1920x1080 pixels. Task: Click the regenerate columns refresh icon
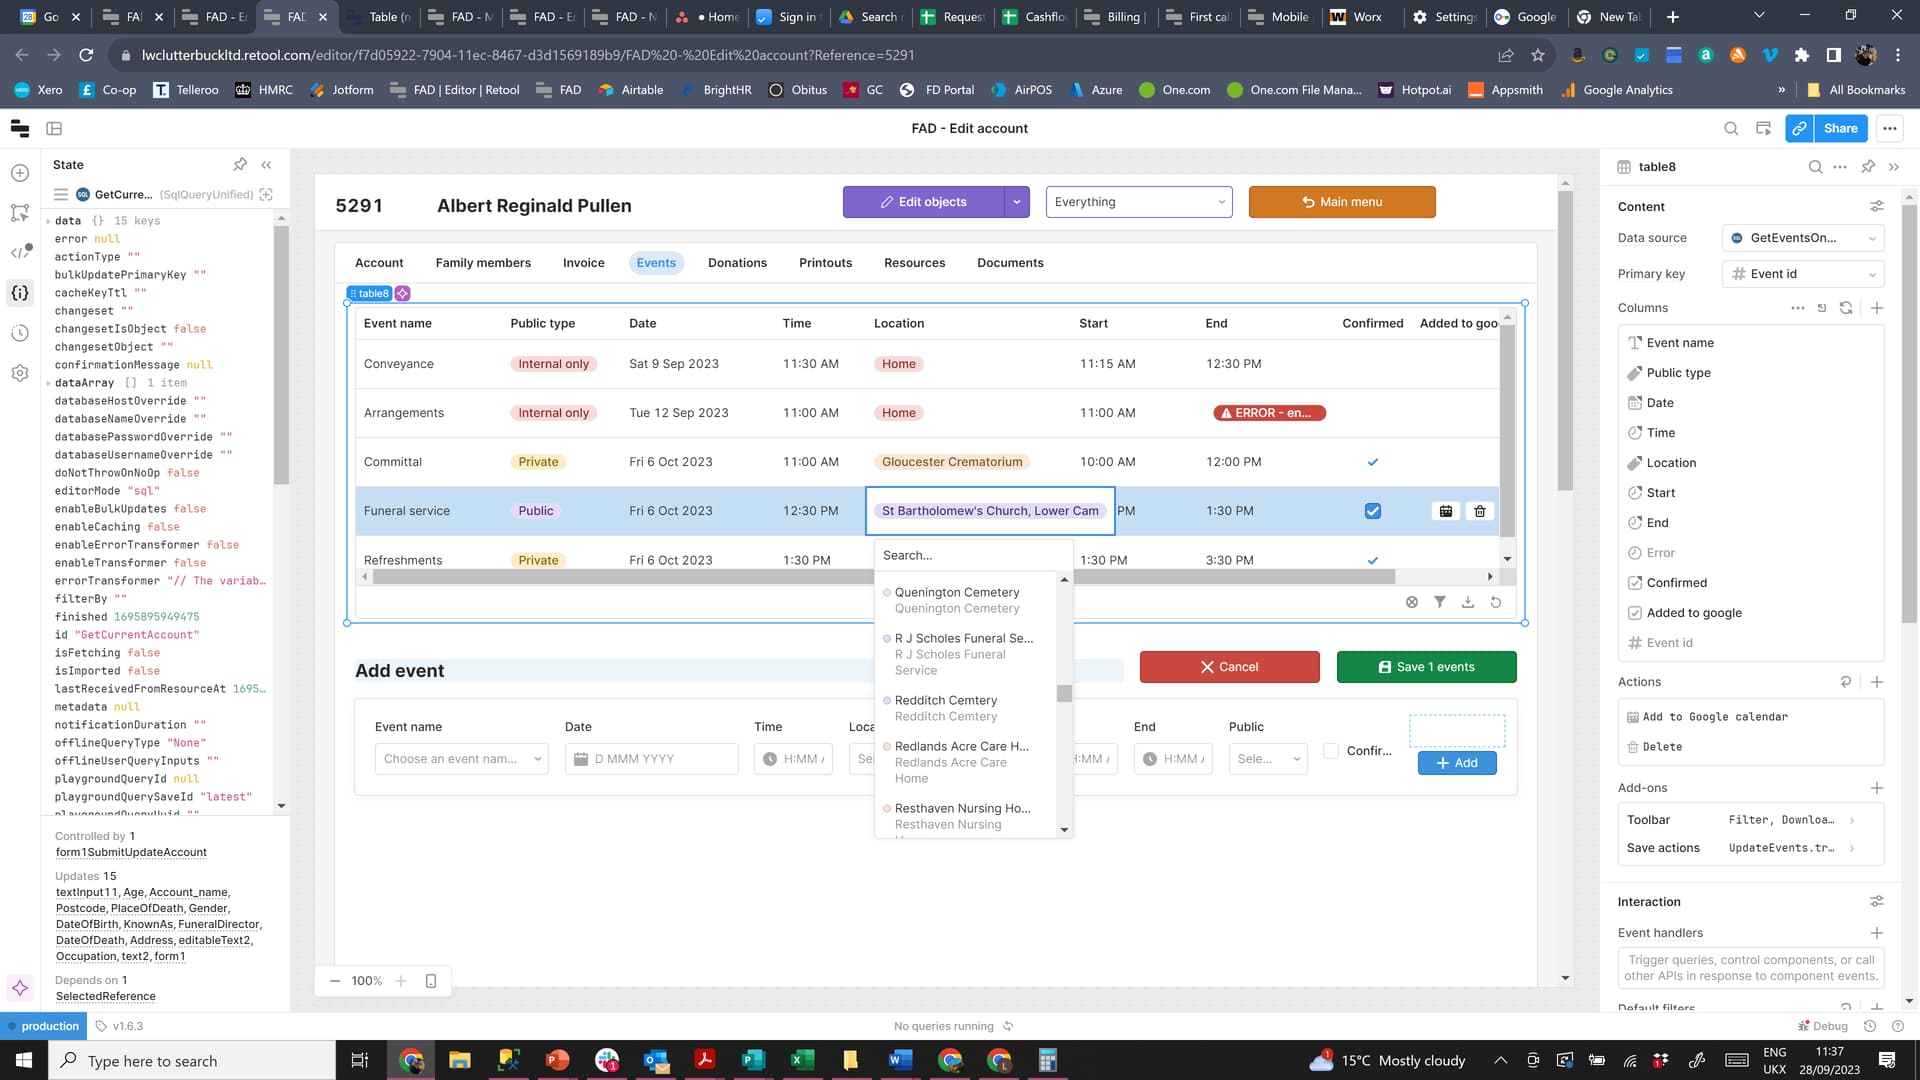tap(1846, 308)
